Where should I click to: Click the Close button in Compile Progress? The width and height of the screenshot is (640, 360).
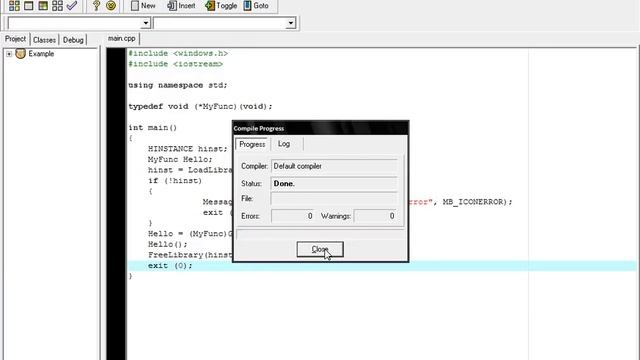(320, 249)
